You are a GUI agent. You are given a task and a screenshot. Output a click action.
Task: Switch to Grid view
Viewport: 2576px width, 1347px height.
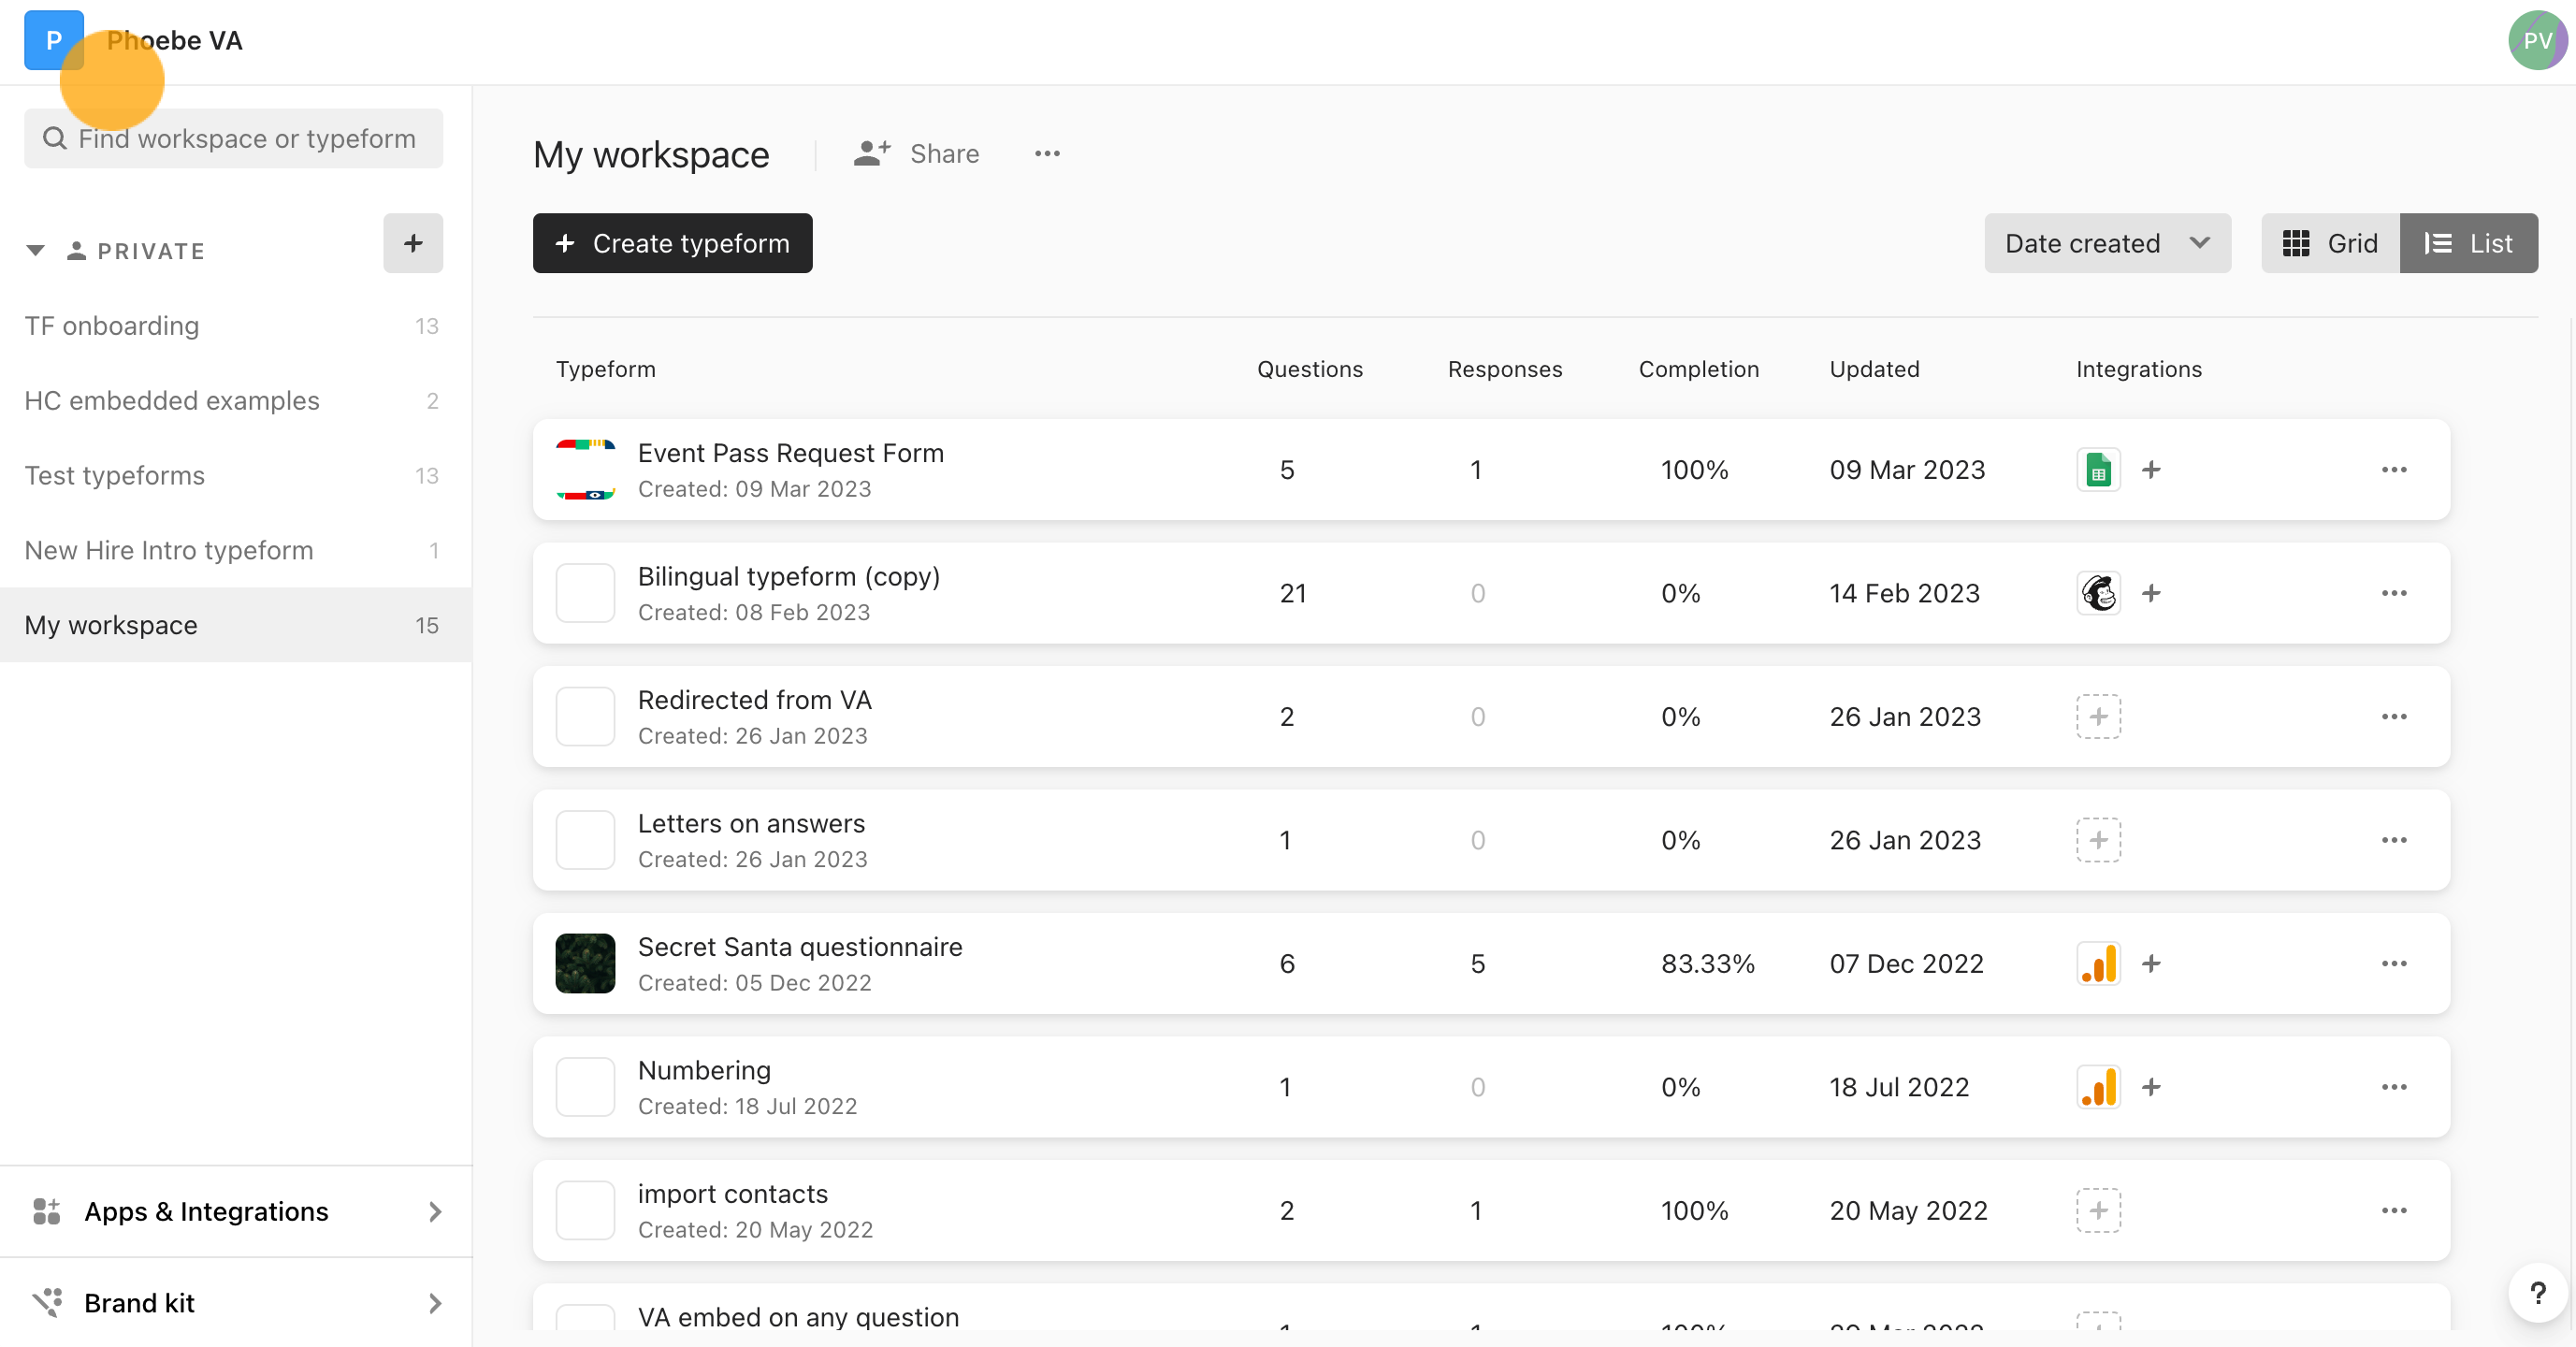tap(2330, 243)
